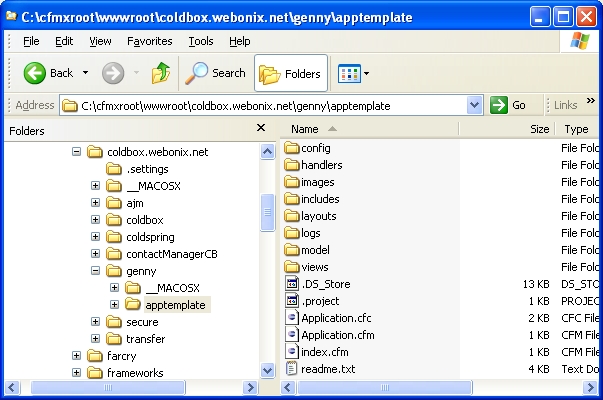Screen dimensions: 603x400
Task: Open Search with the magnifier icon
Action: point(196,73)
